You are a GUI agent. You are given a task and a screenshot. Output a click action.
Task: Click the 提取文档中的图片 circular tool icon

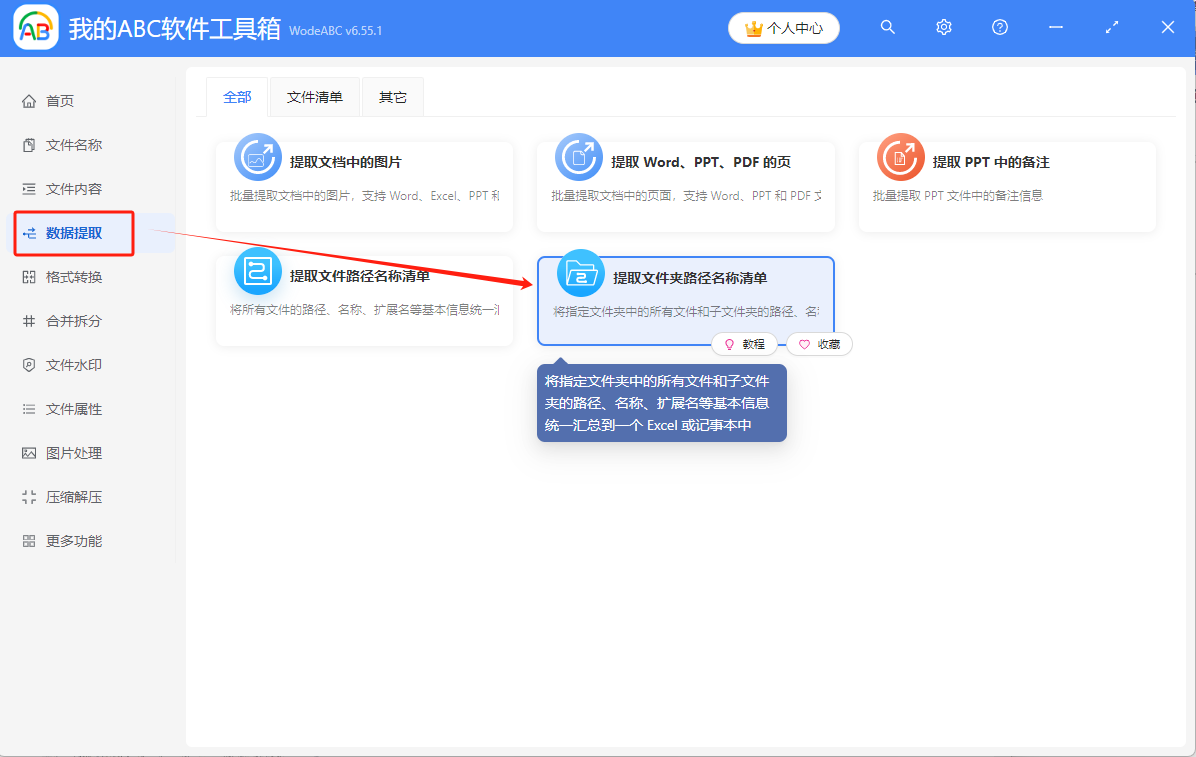[x=257, y=156]
